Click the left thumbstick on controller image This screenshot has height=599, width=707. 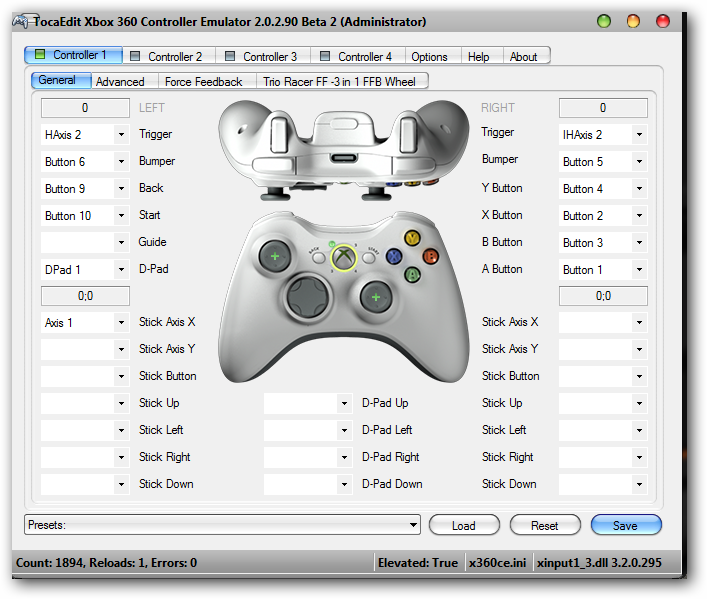(275, 256)
